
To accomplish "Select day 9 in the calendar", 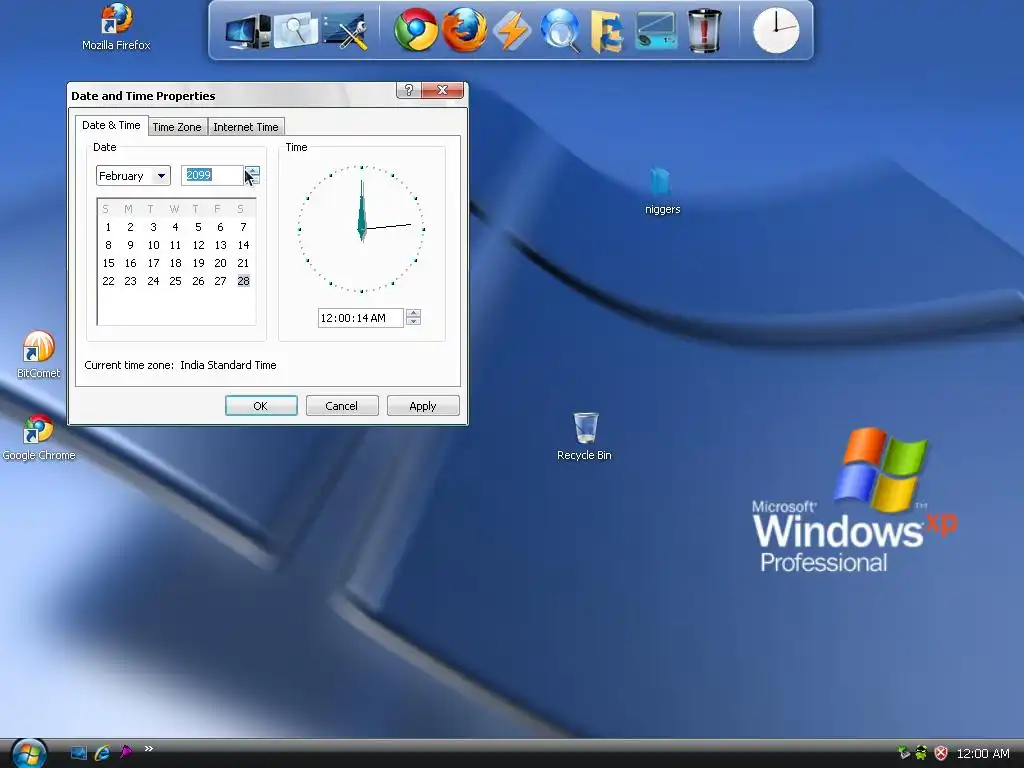I will (x=131, y=245).
